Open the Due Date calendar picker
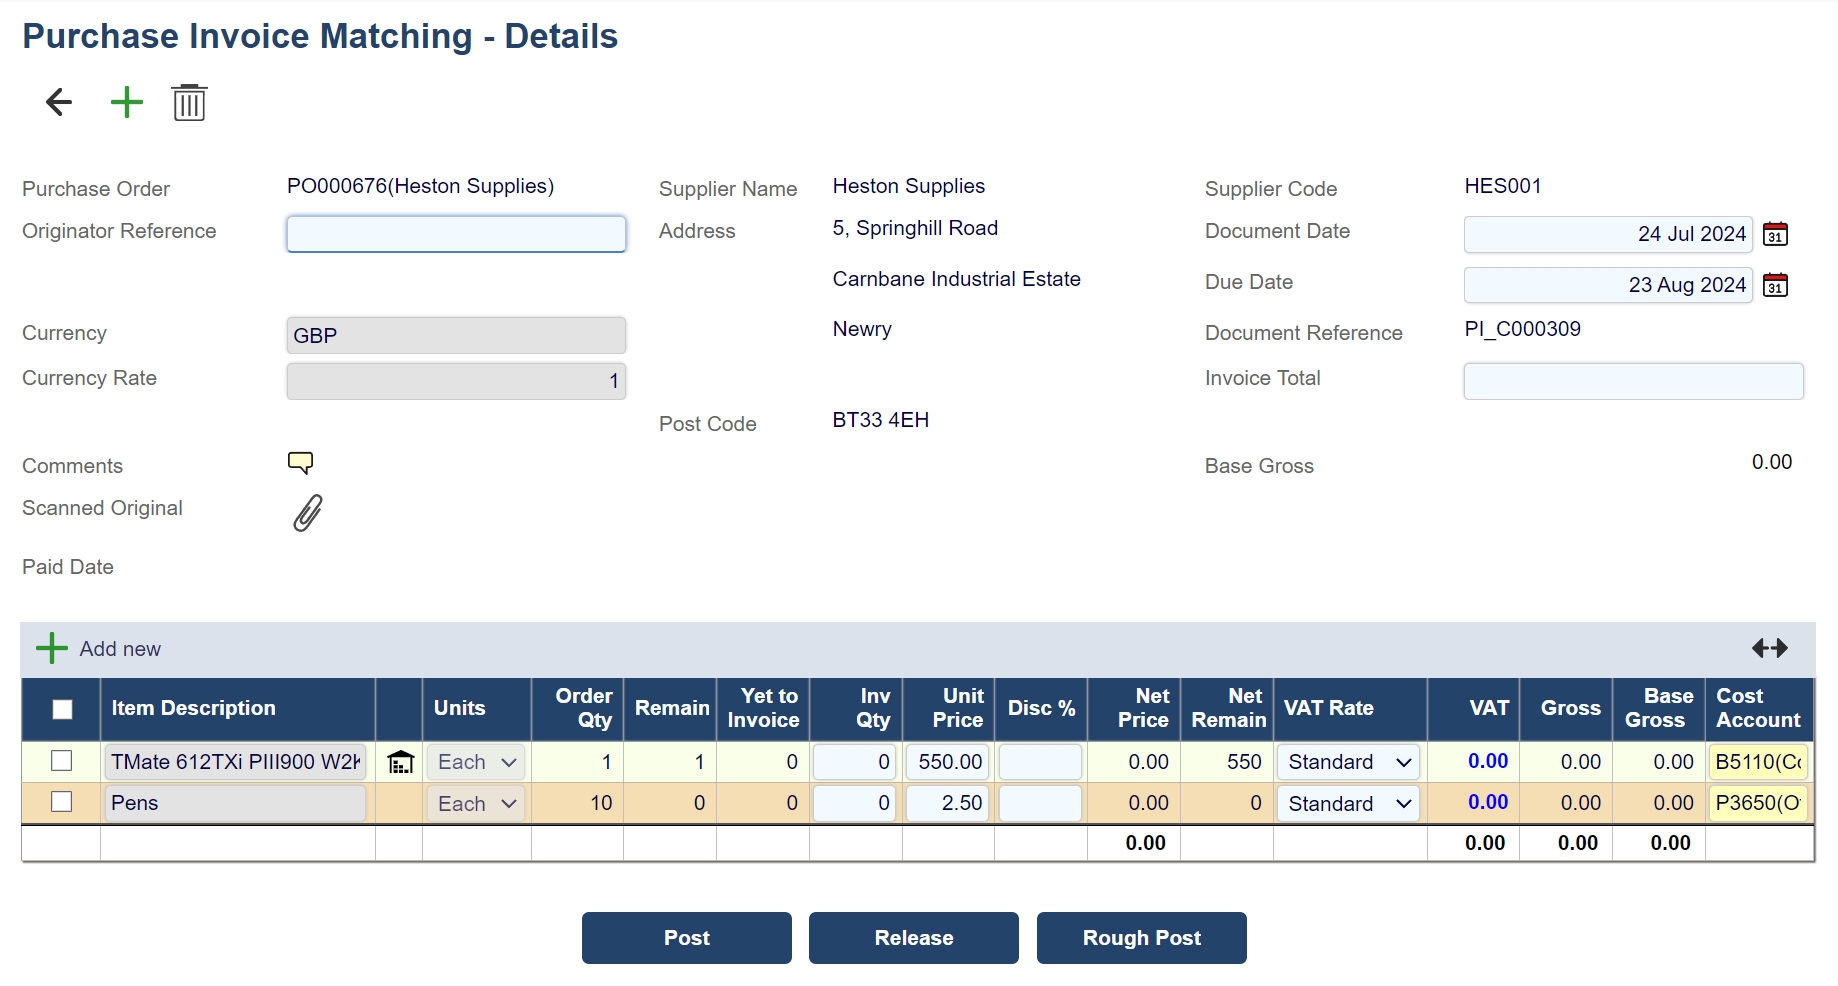This screenshot has height=986, width=1838. click(1775, 285)
